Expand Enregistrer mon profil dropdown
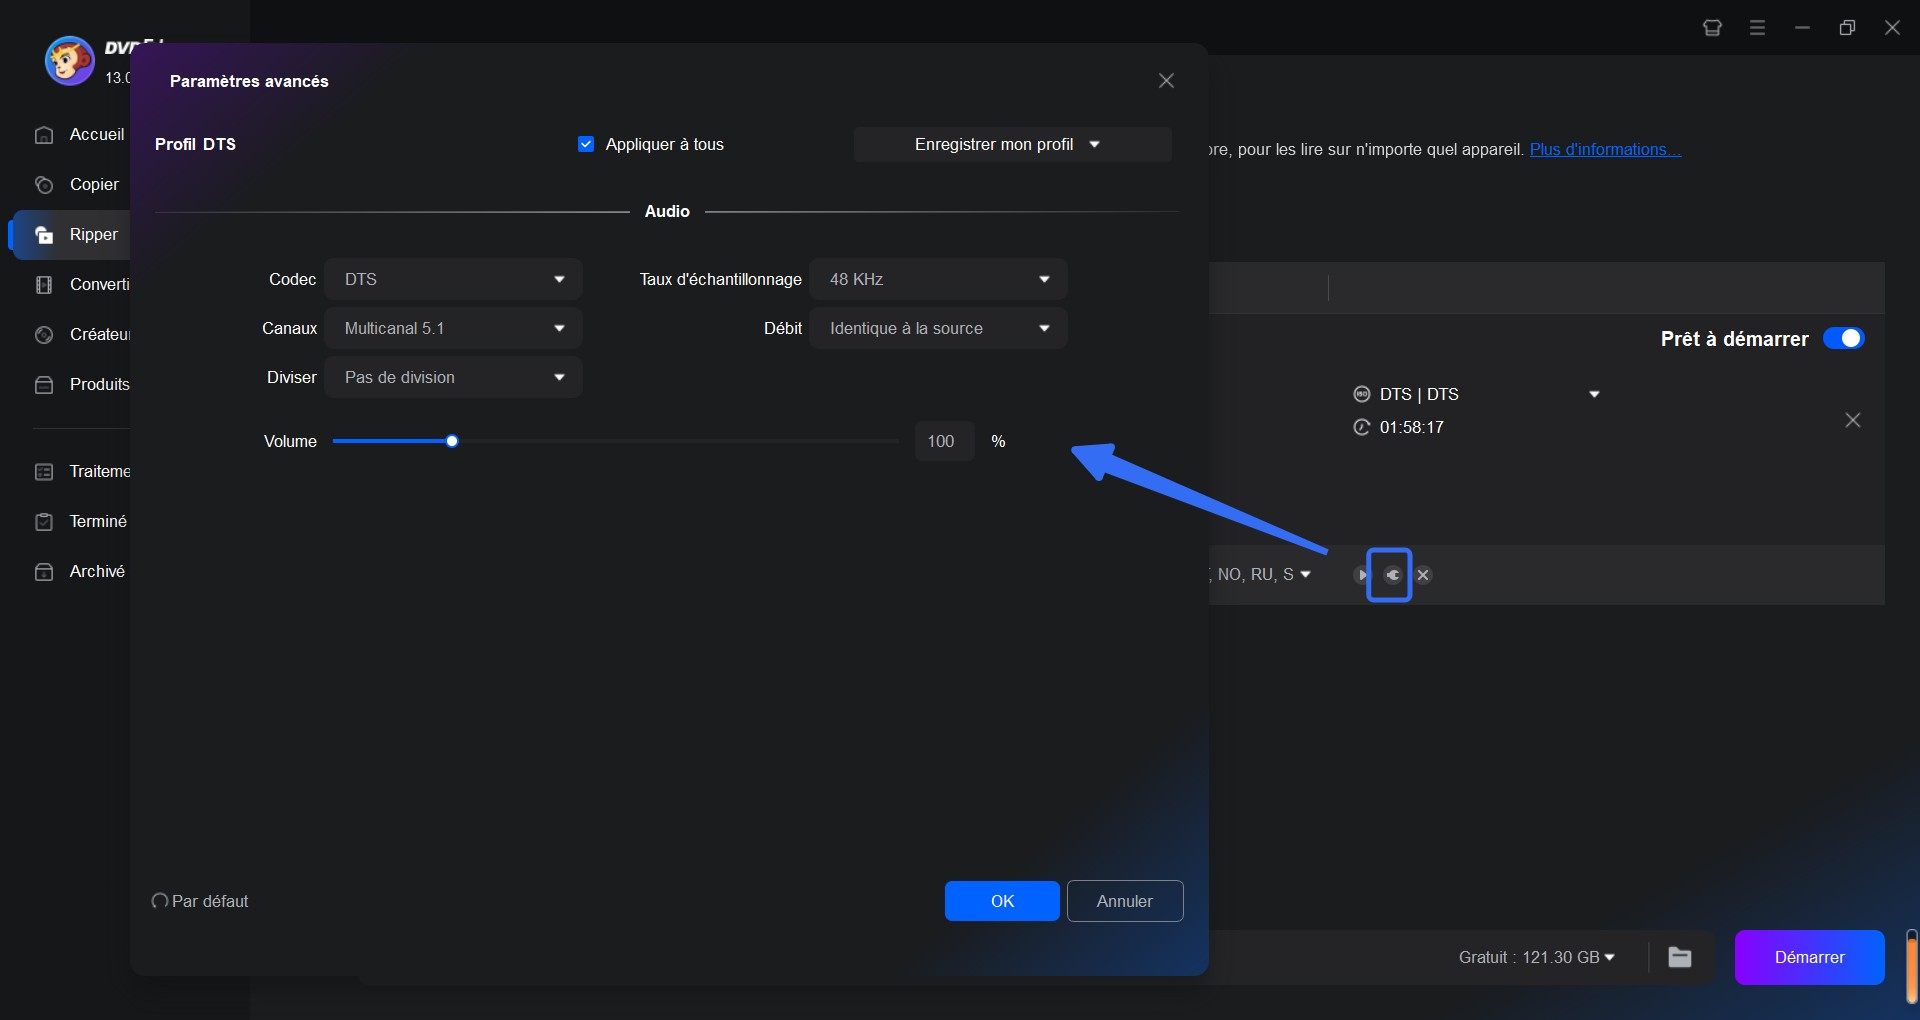1920x1020 pixels. 1012,144
